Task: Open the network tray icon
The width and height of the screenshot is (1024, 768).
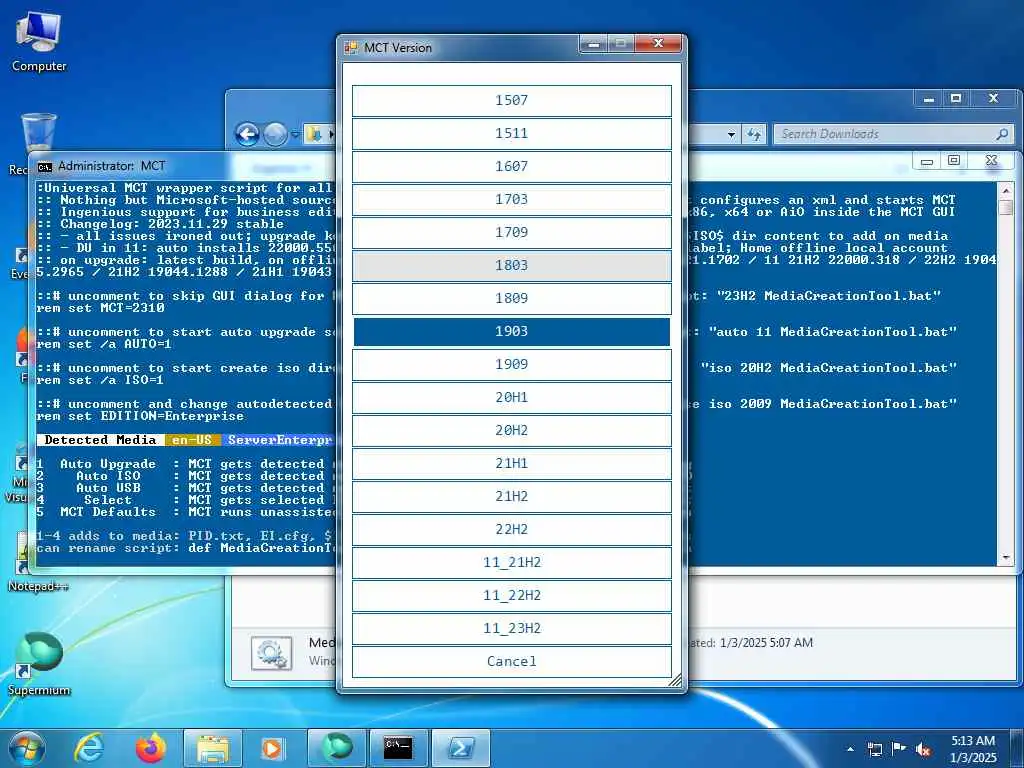Action: (874, 749)
